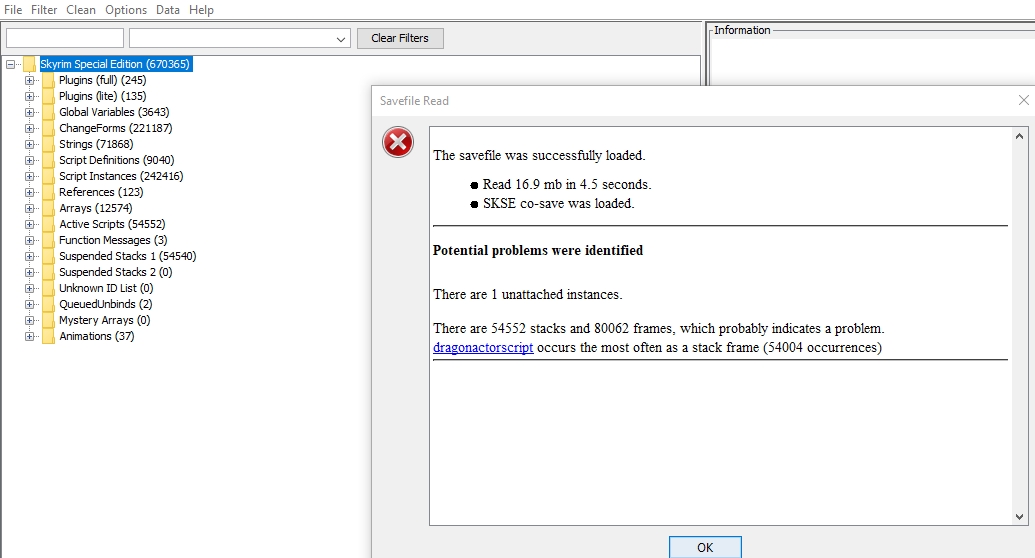
Task: Expand the References node
Action: point(29,192)
